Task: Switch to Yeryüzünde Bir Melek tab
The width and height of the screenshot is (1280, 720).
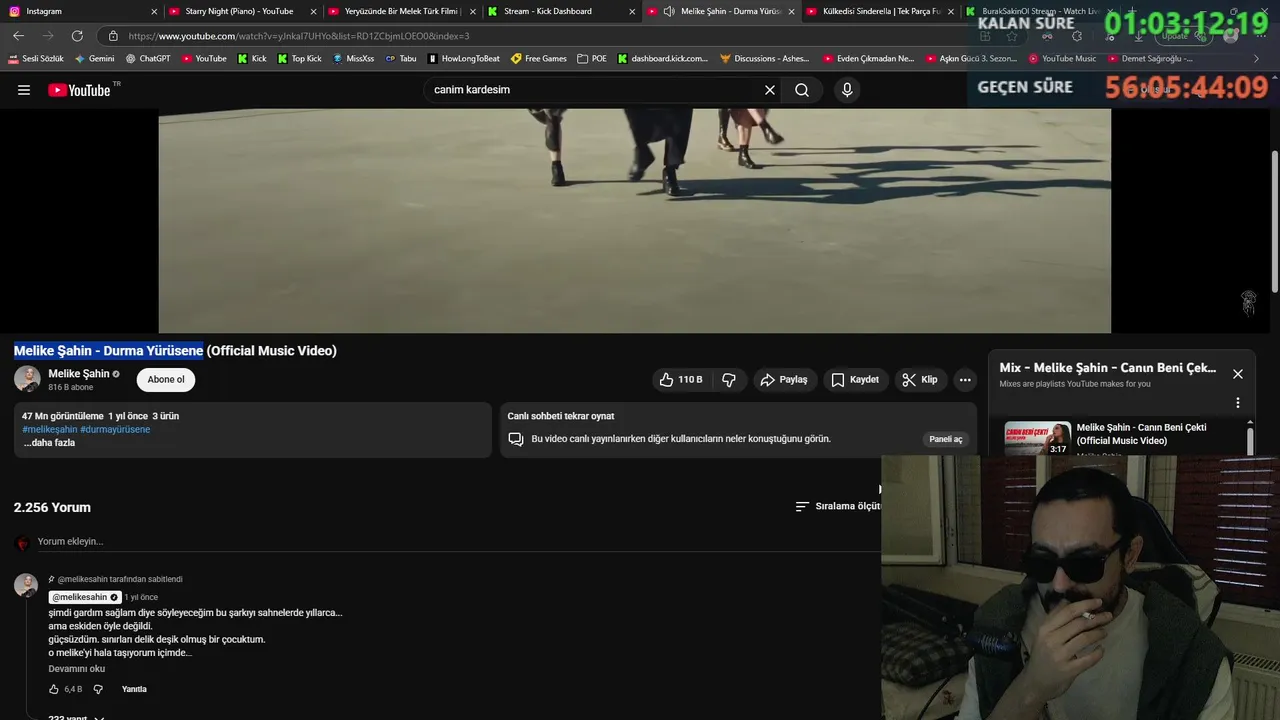Action: point(400,11)
